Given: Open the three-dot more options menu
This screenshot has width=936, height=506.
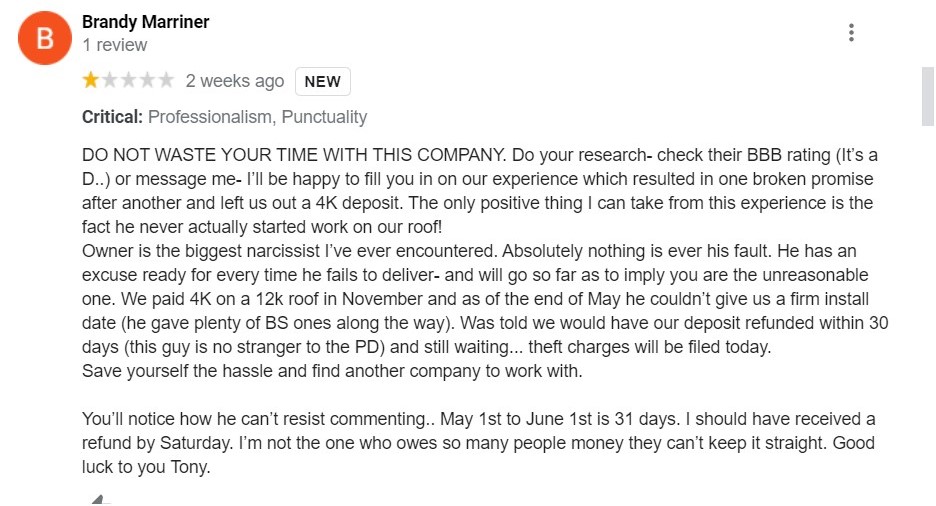Looking at the screenshot, I should tap(851, 33).
